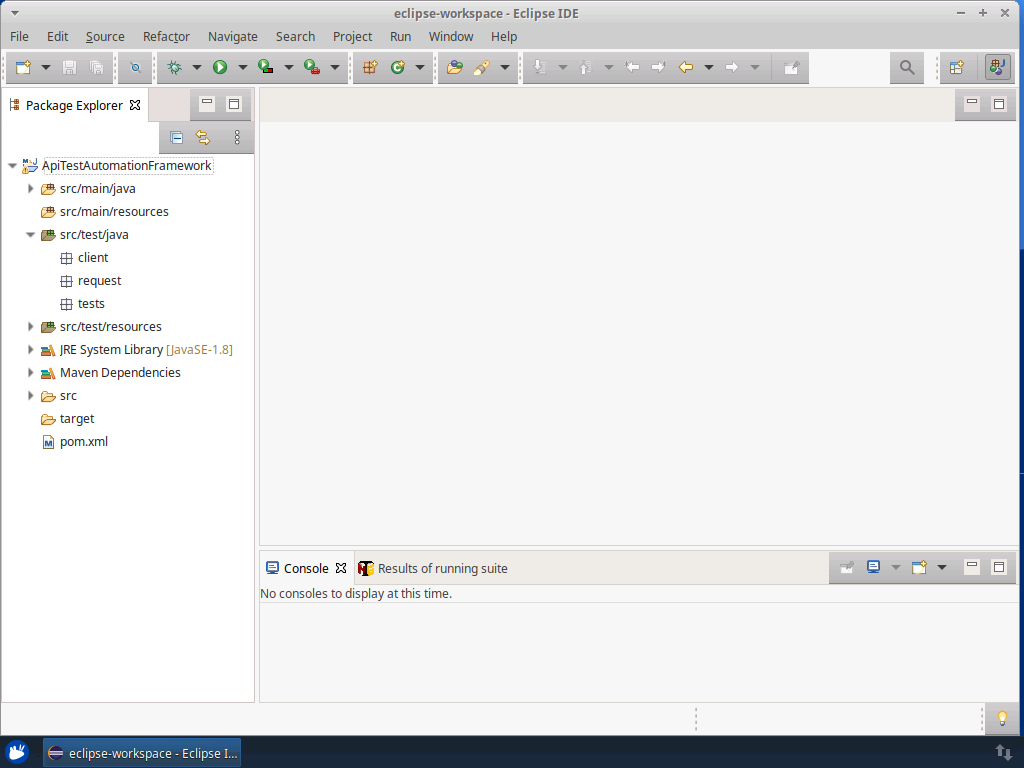Click the Previous Edit Location icon
1024x768 pixels.
click(632, 67)
